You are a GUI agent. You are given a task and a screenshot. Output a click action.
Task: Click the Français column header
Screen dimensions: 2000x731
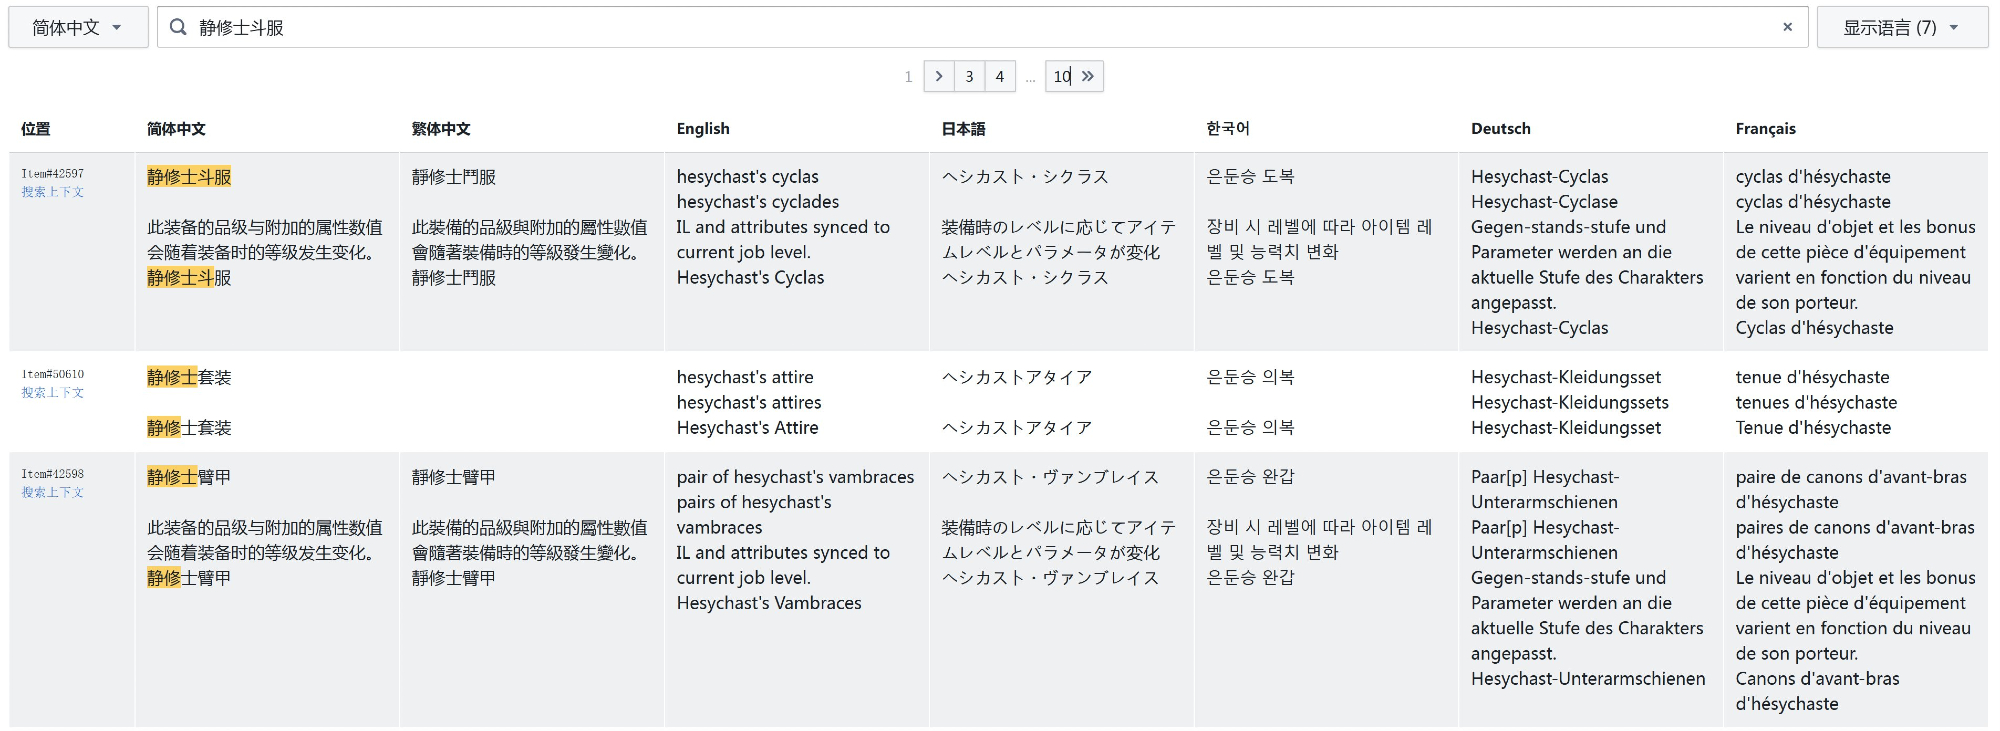point(1765,129)
